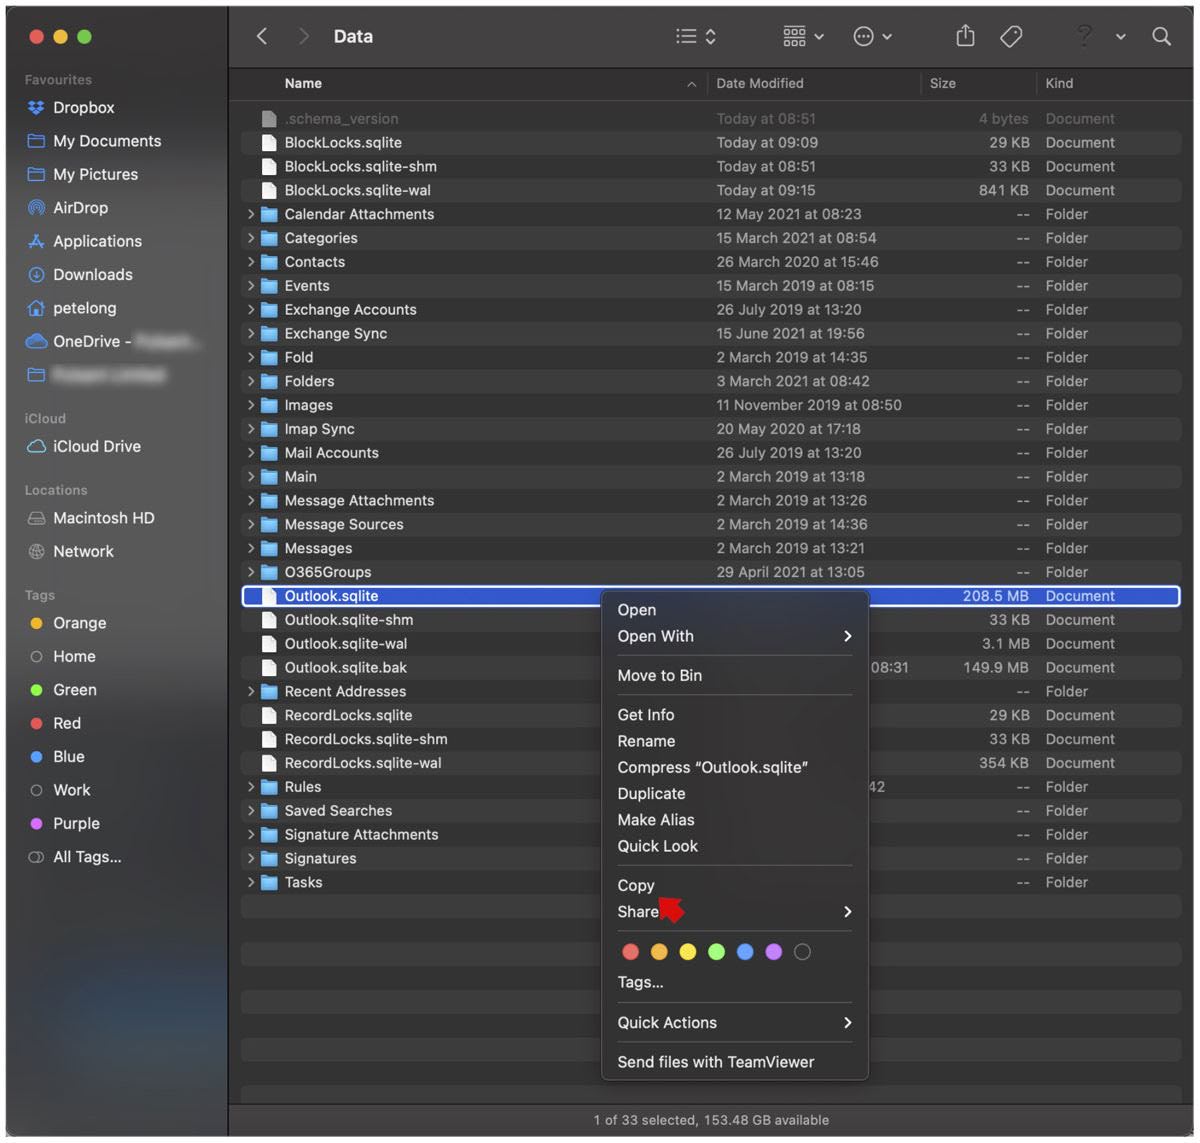Sort by the Size column header
This screenshot has width=1200, height=1143.
click(977, 84)
